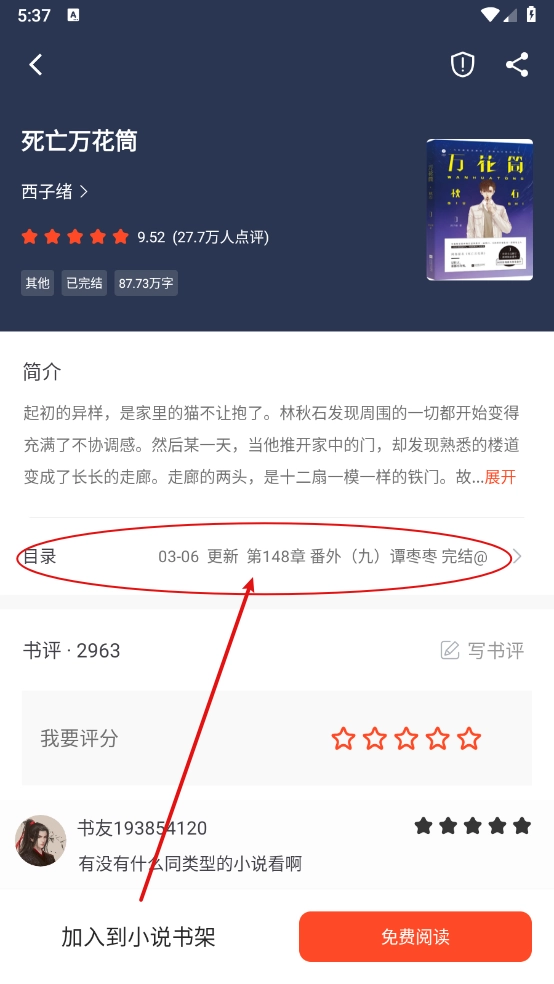Rate five stars in 我要评分
This screenshot has height=984, width=554.
[x=469, y=739]
